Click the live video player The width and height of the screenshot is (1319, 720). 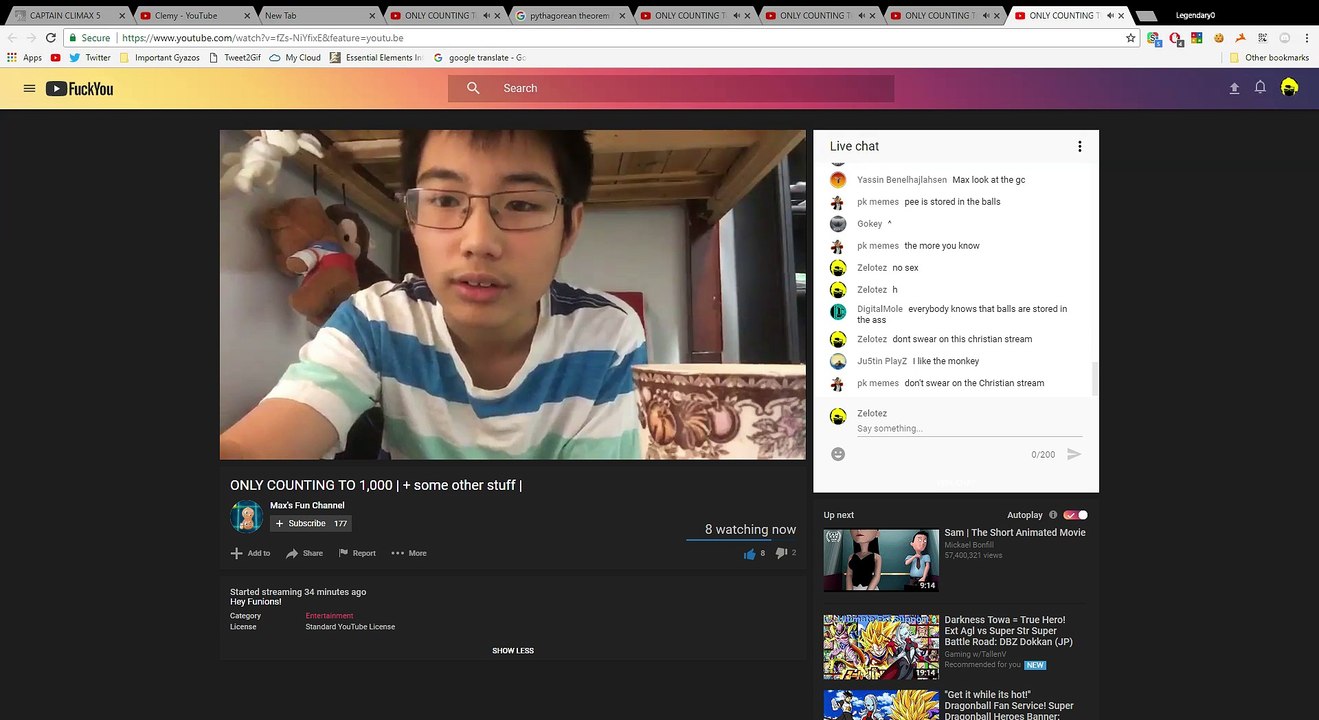pyautogui.click(x=512, y=294)
